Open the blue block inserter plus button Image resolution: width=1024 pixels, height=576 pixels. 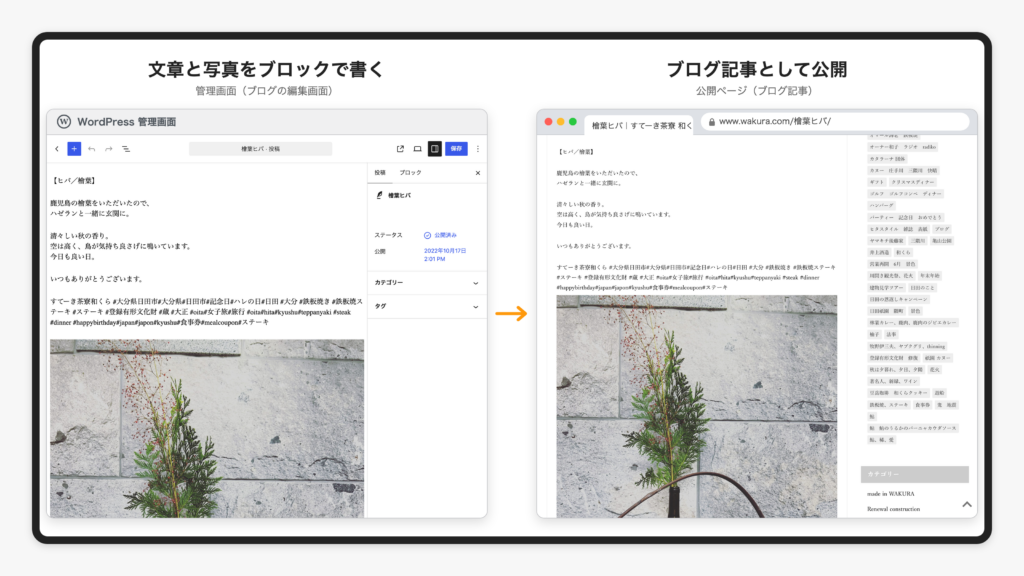(x=74, y=149)
